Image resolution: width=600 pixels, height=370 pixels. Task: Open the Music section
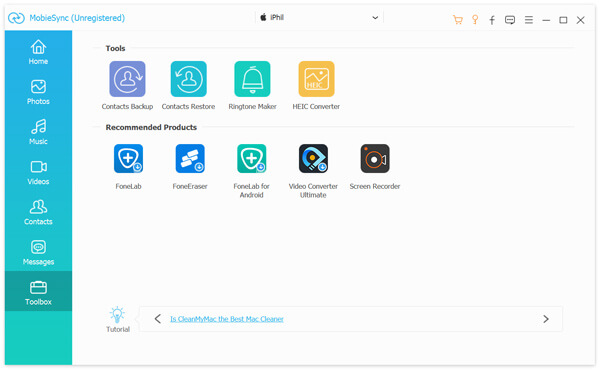pyautogui.click(x=38, y=132)
